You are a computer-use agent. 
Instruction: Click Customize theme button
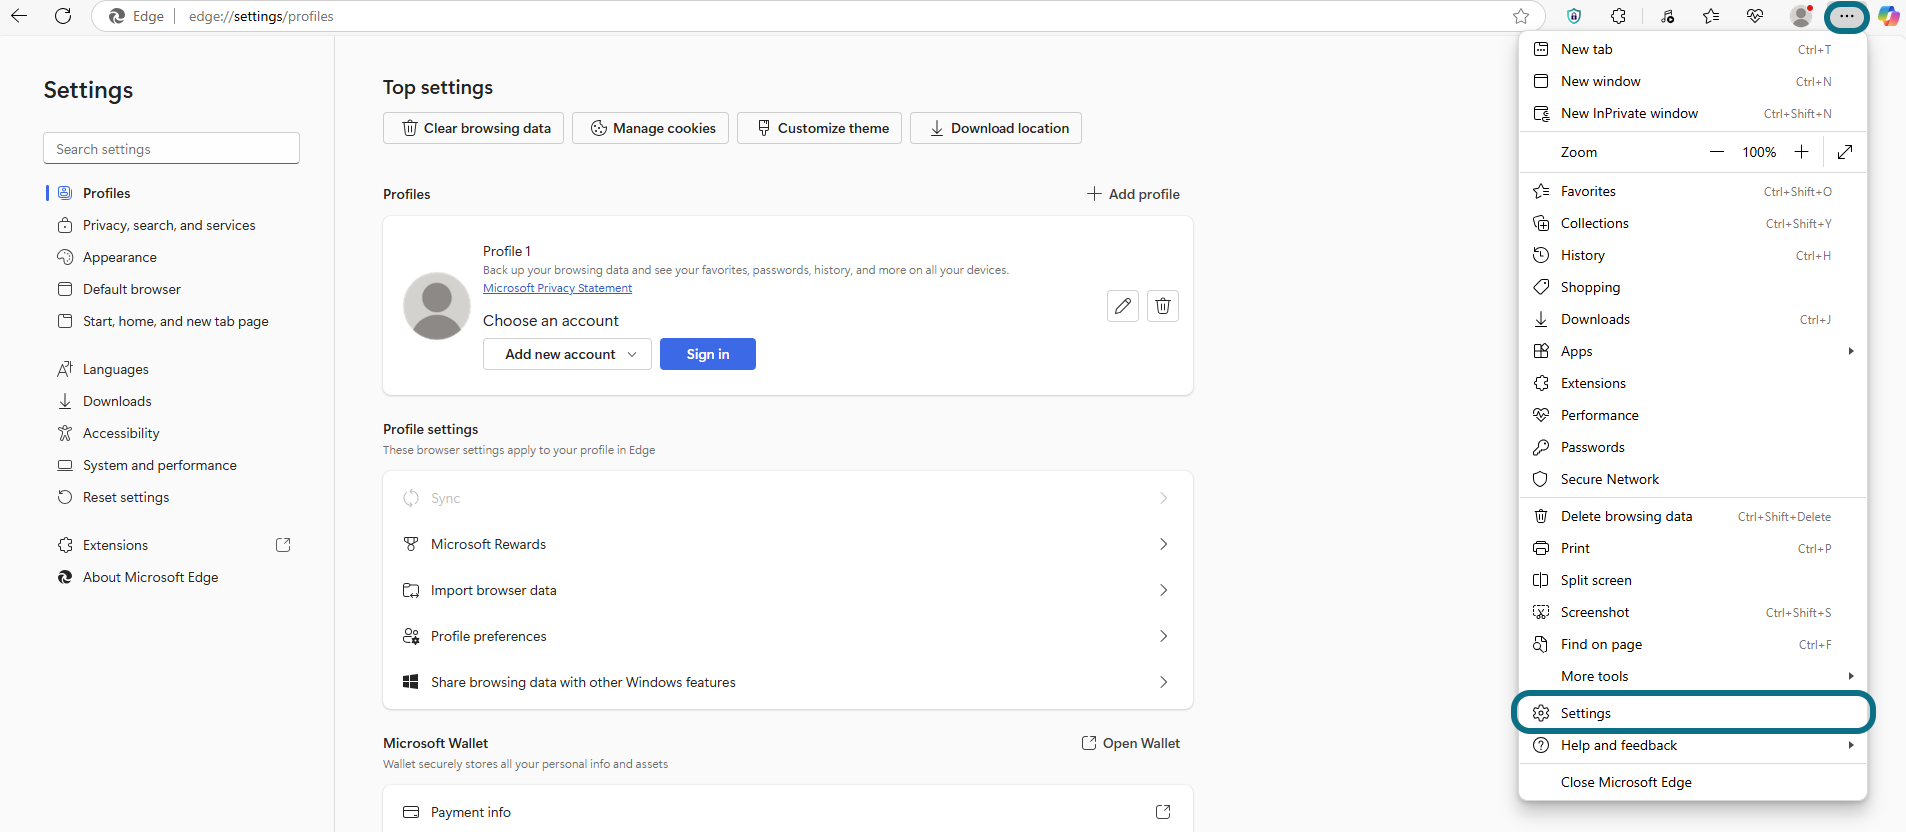tap(820, 128)
